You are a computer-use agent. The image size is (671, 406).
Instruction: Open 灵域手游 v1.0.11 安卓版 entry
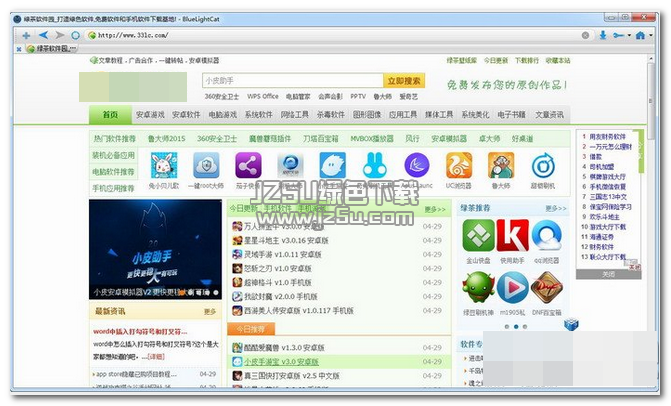click(282, 255)
